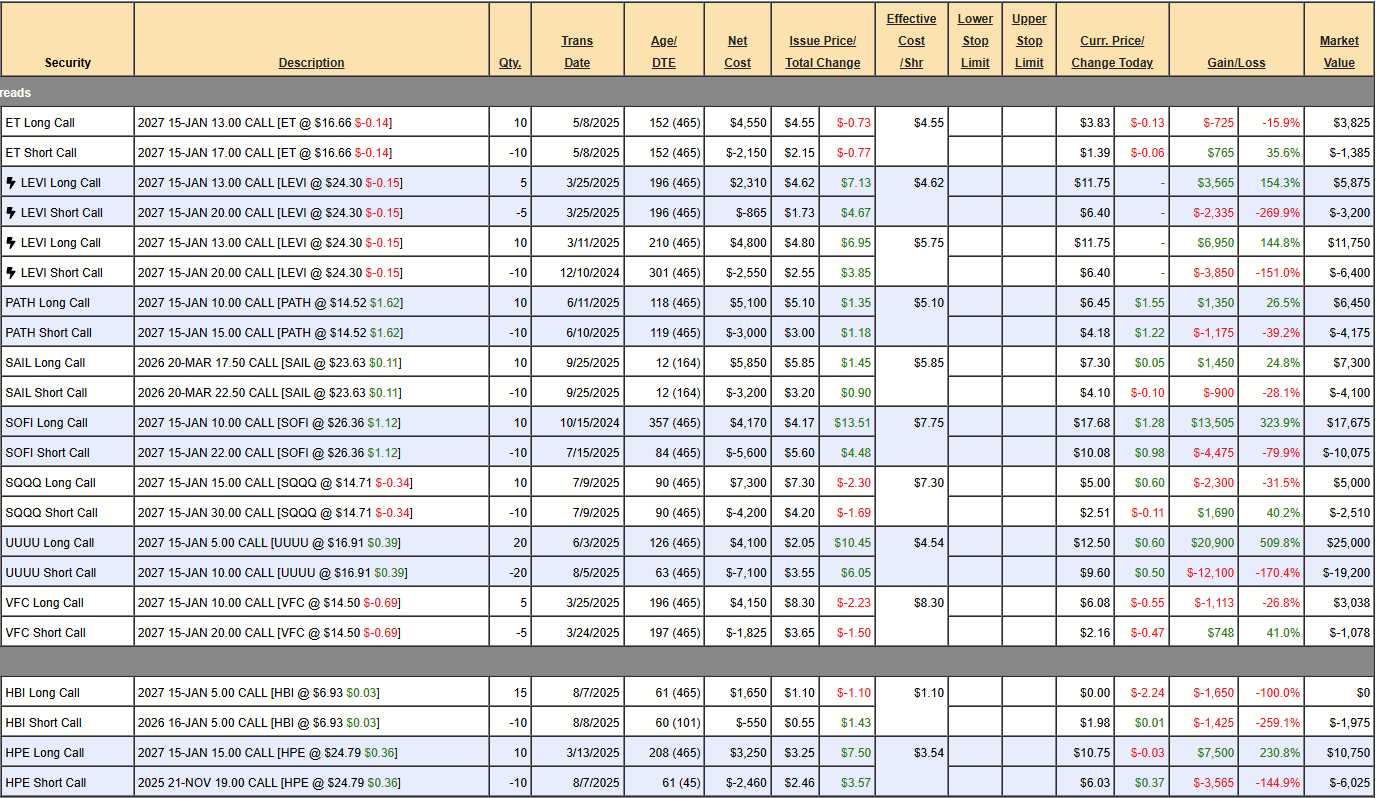This screenshot has width=1376, height=798.
Task: Click the Trans Date column header
Action: pos(577,52)
